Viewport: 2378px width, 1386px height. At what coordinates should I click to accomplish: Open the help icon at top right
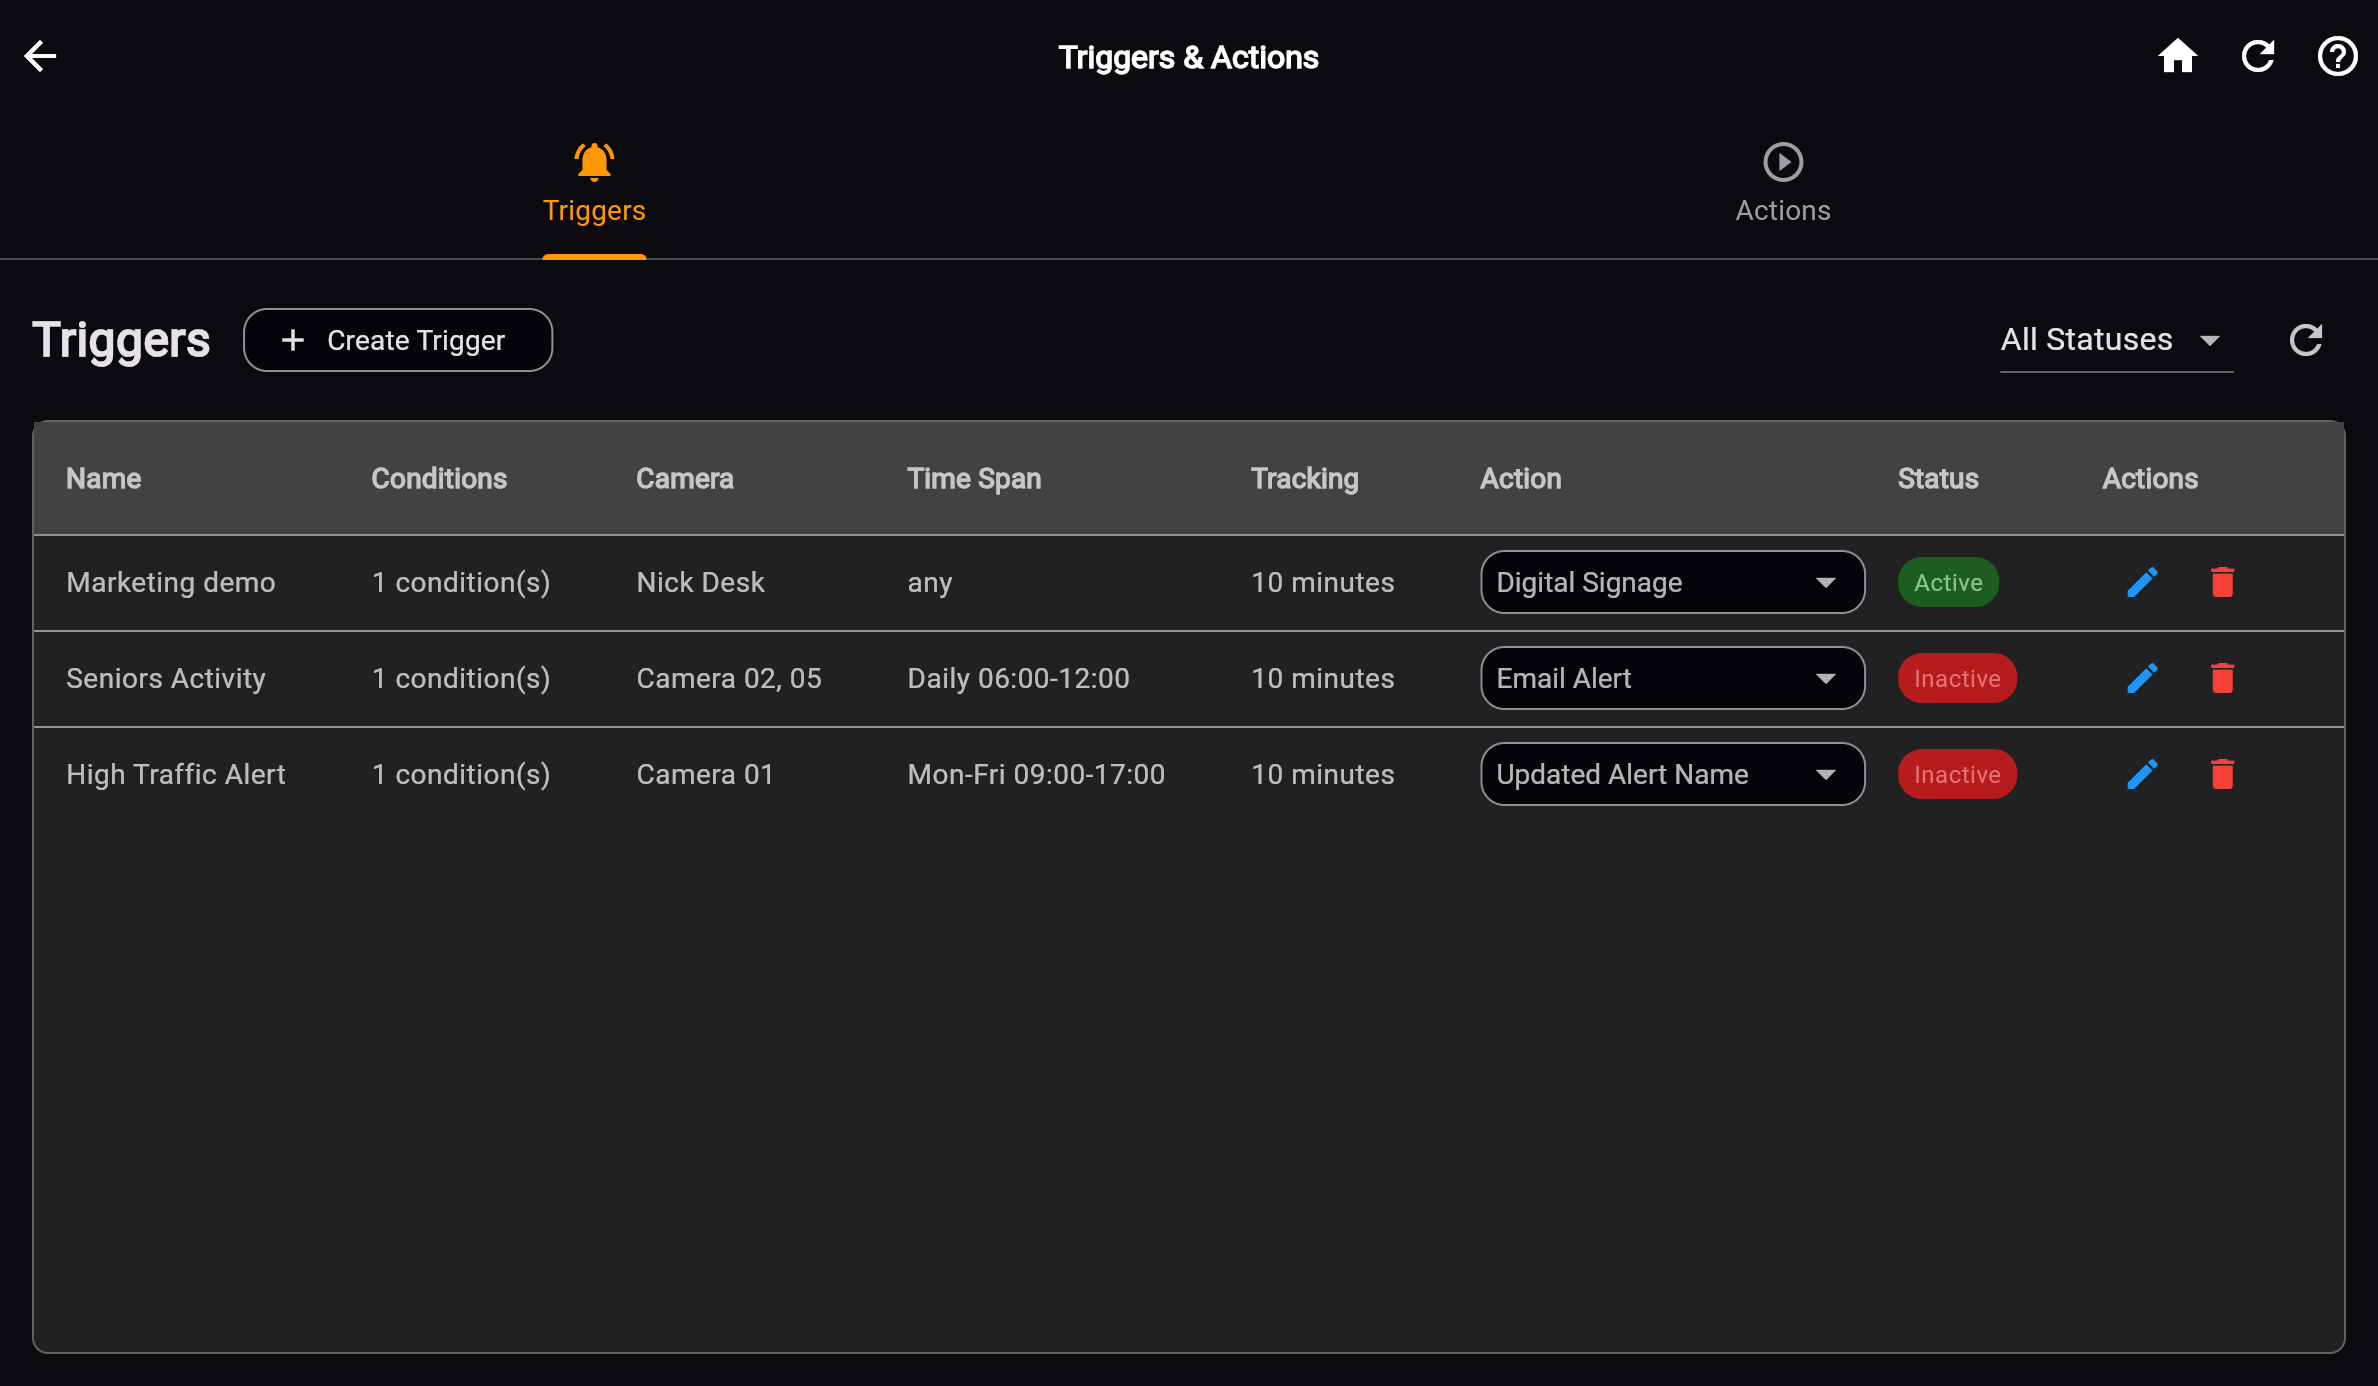2337,56
